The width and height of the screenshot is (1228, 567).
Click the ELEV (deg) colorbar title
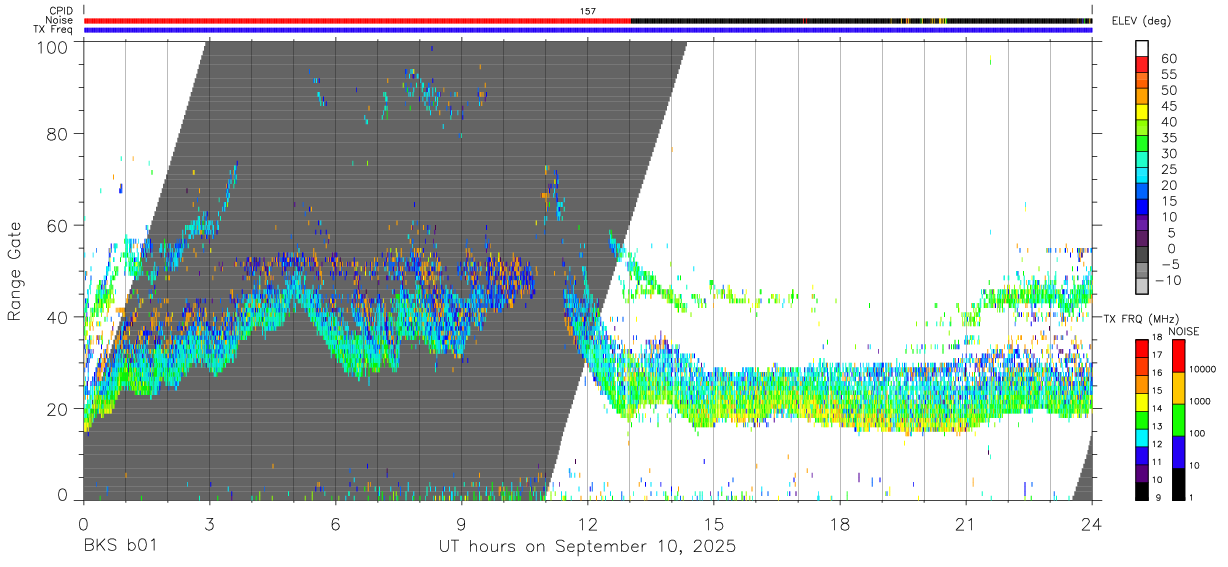pos(1141,21)
